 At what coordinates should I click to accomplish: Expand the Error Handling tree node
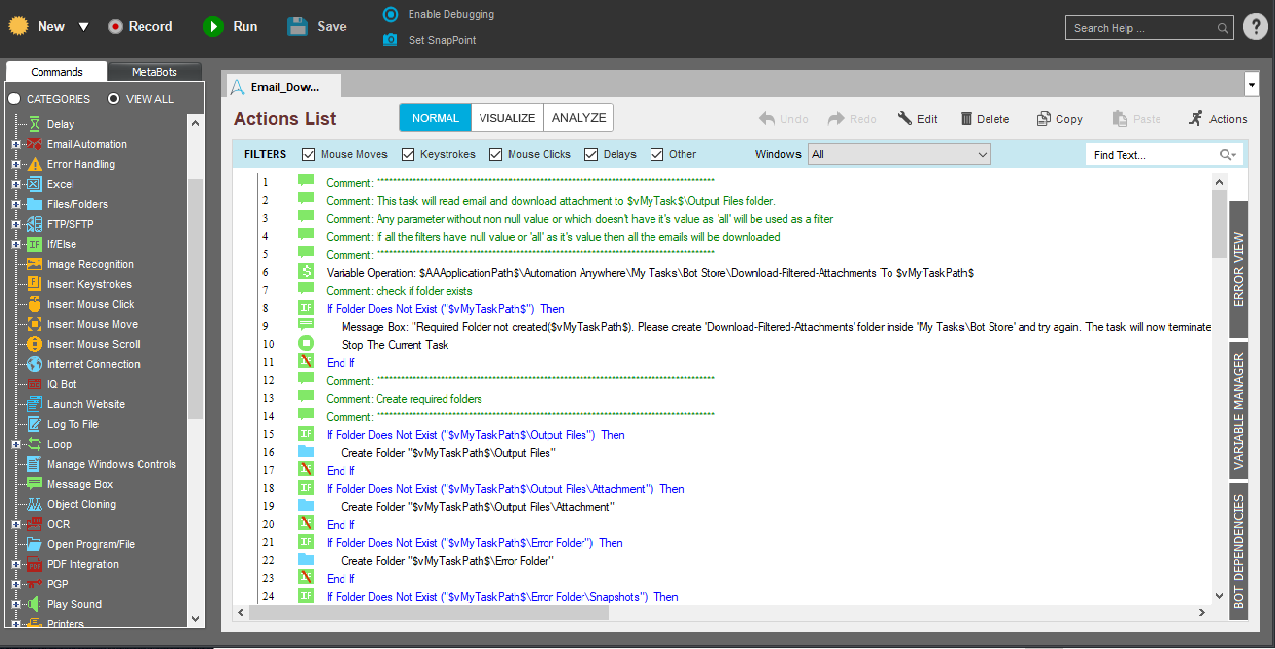[x=16, y=164]
